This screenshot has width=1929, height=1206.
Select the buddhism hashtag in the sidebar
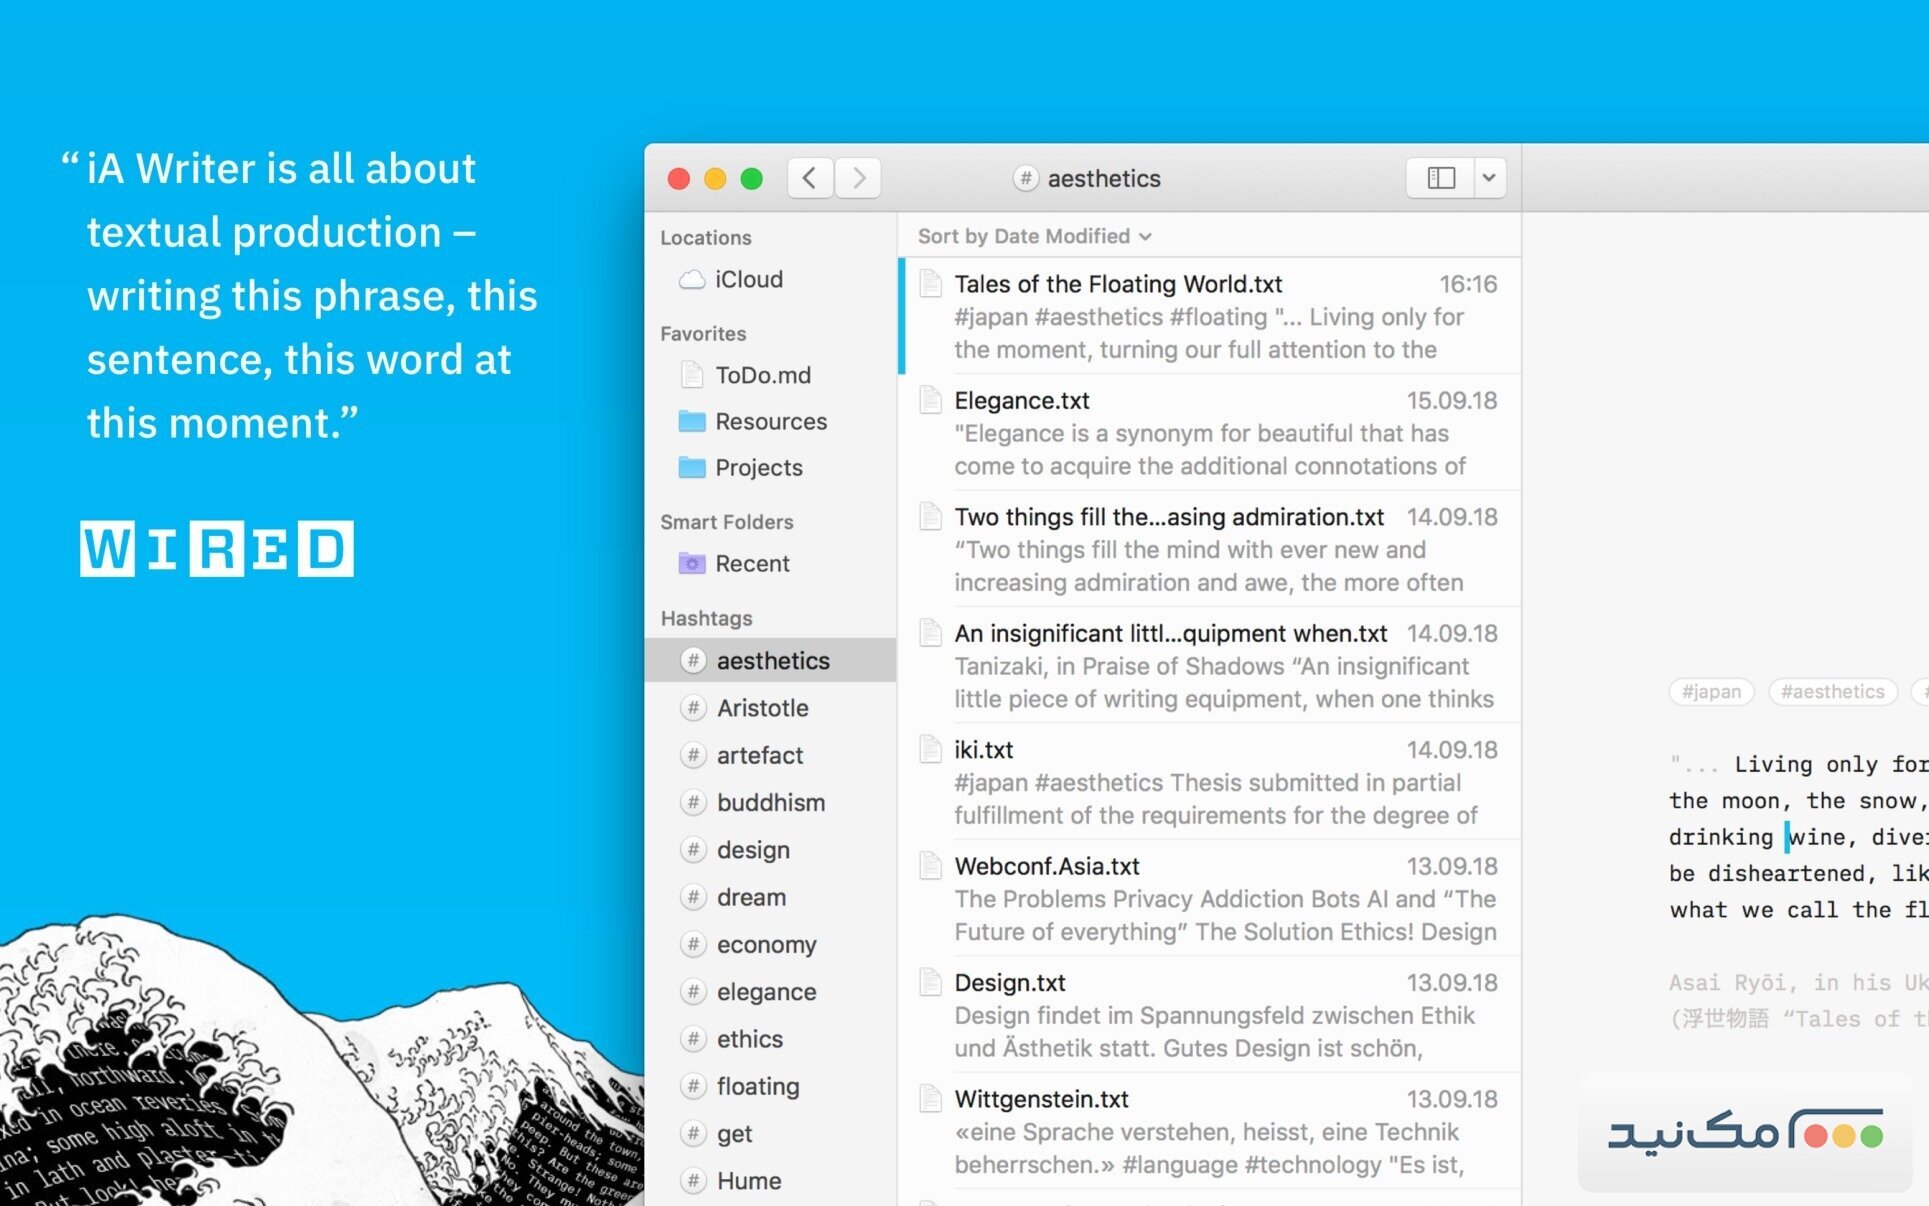point(771,802)
